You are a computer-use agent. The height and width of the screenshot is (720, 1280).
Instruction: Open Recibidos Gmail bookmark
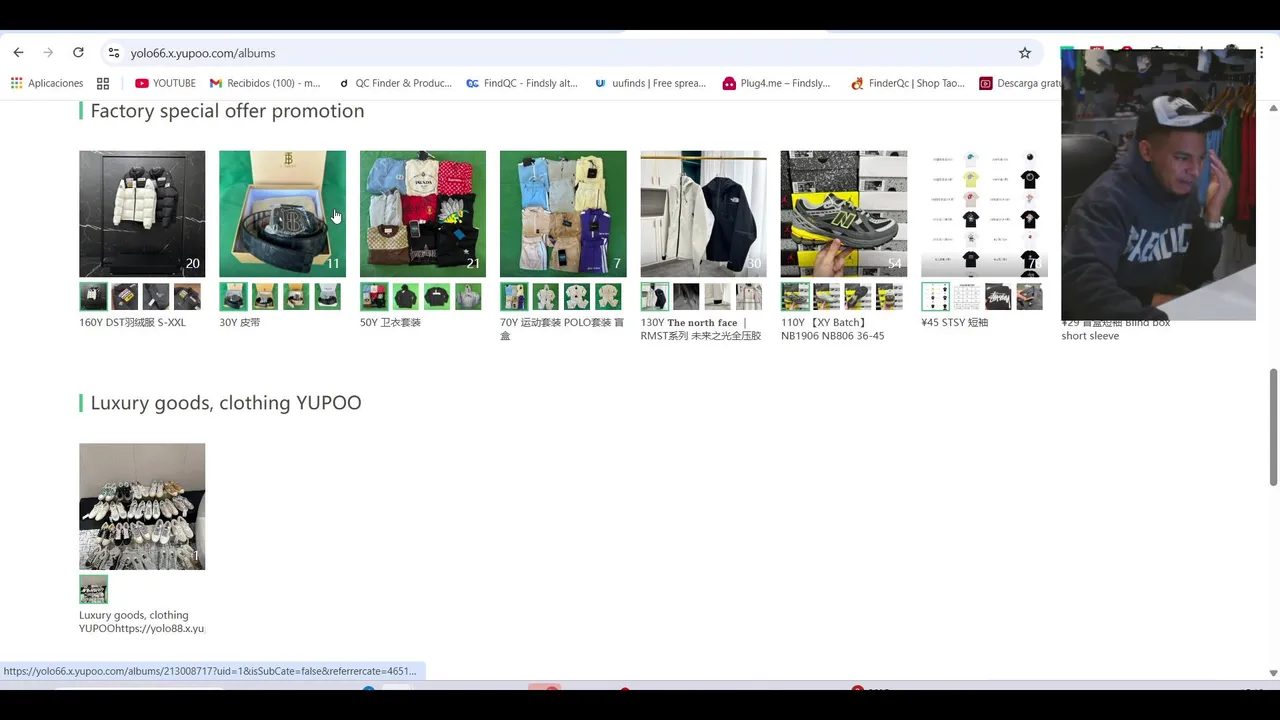[x=265, y=83]
